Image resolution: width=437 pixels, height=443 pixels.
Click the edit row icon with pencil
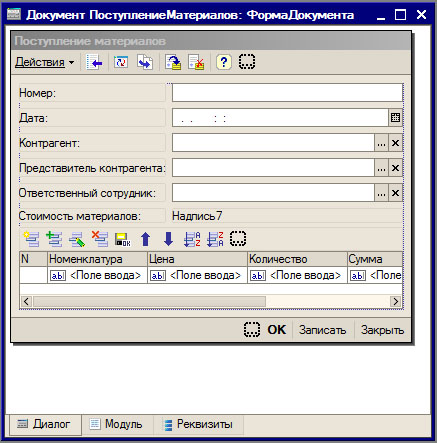[77, 239]
